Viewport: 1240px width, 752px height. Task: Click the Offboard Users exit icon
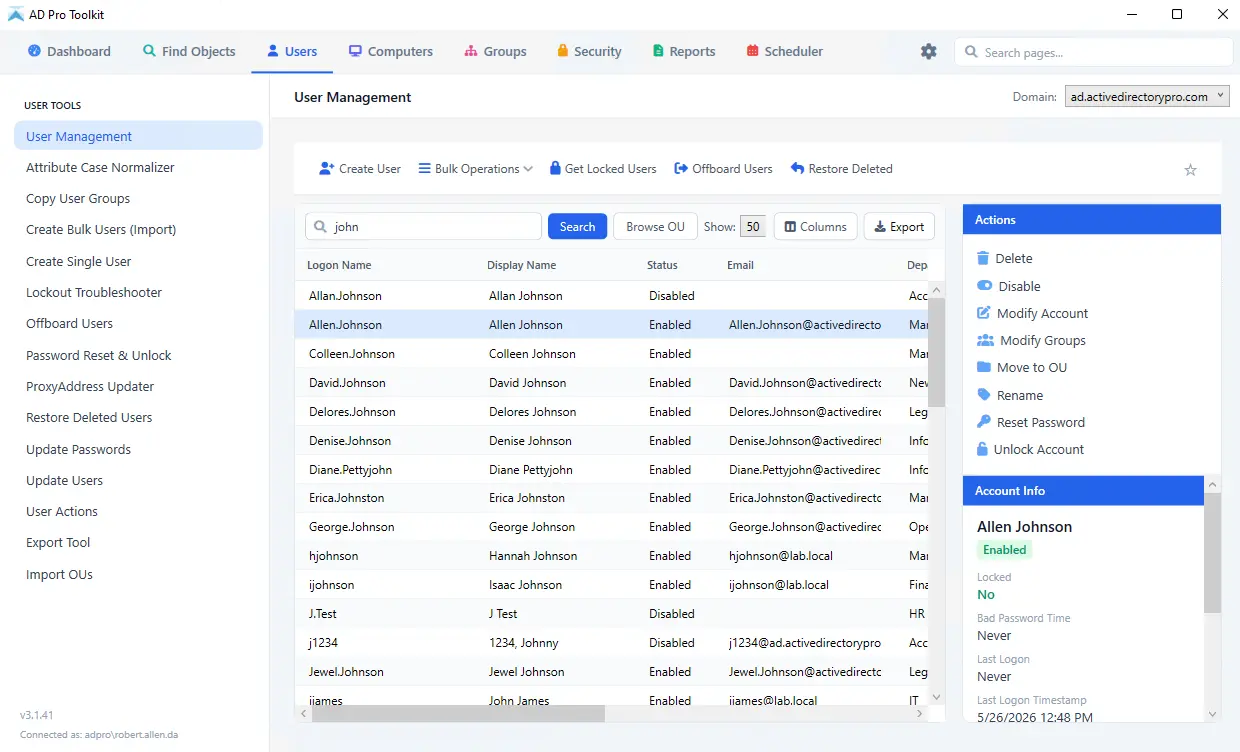coord(681,169)
